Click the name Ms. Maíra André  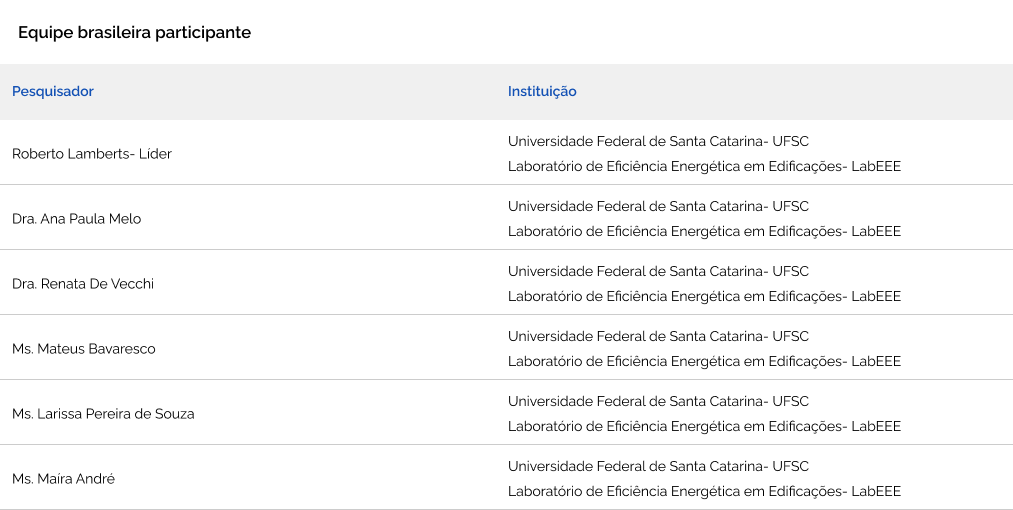point(64,479)
